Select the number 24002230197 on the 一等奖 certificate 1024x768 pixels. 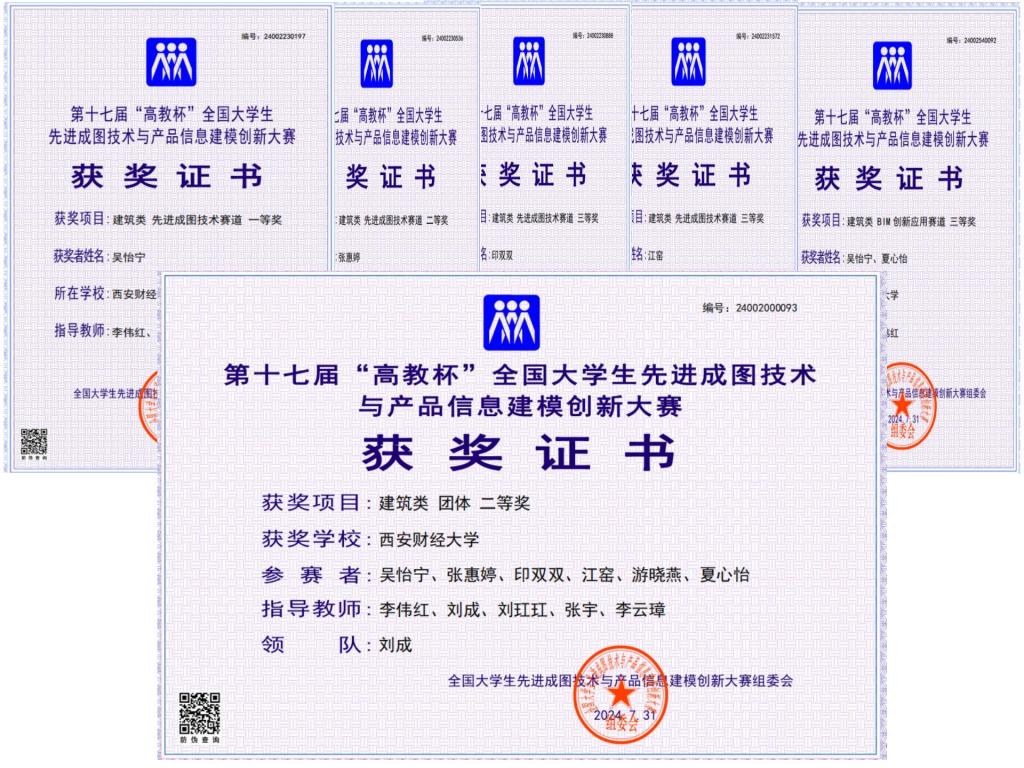[284, 37]
